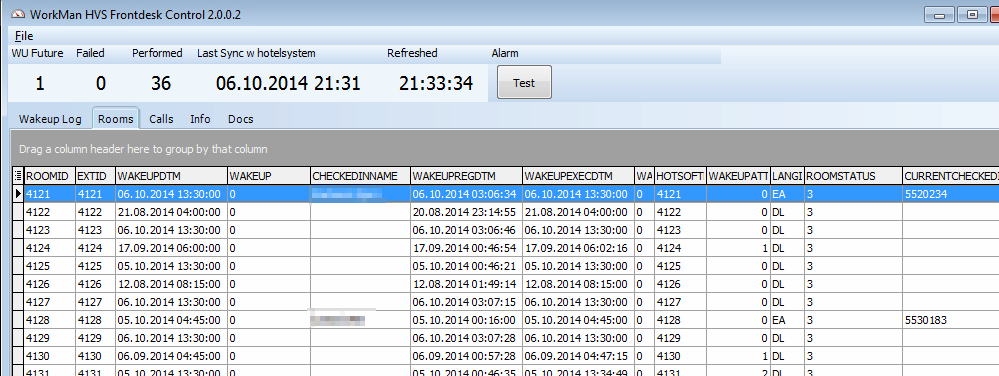999x376 pixels.
Task: Minimize the WorkMan window
Action: (938, 15)
